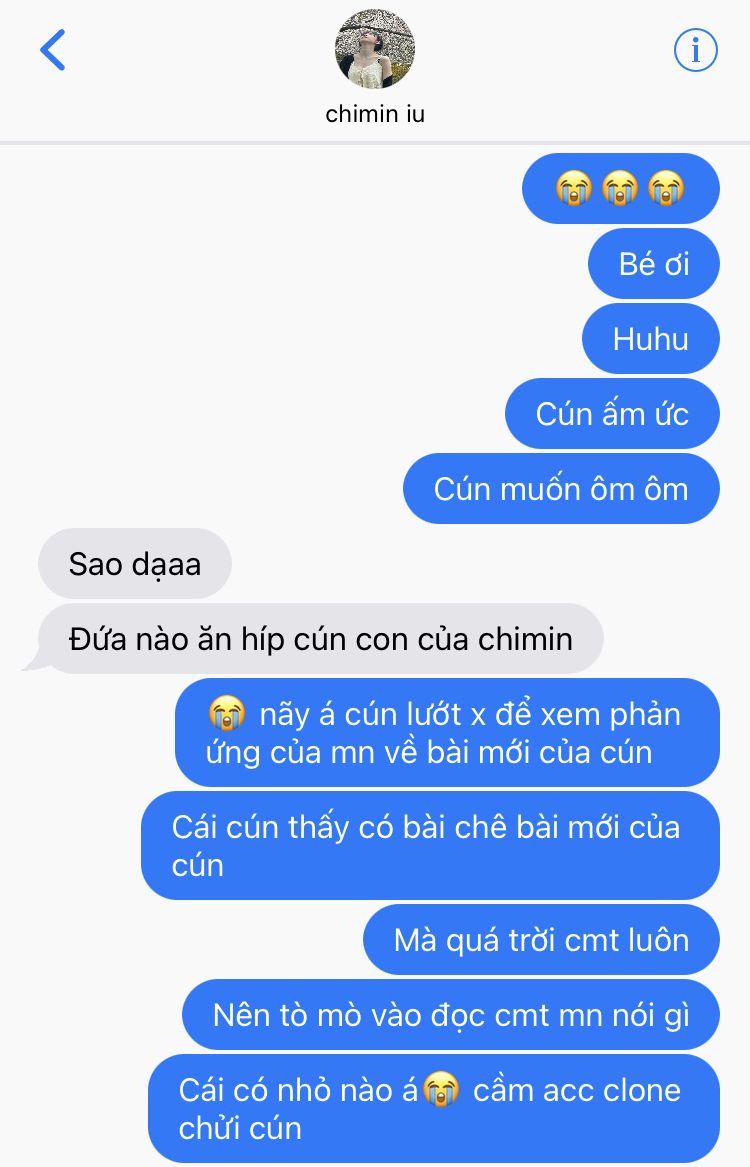Select the 'Bé ơi' message bubble

coord(653,263)
